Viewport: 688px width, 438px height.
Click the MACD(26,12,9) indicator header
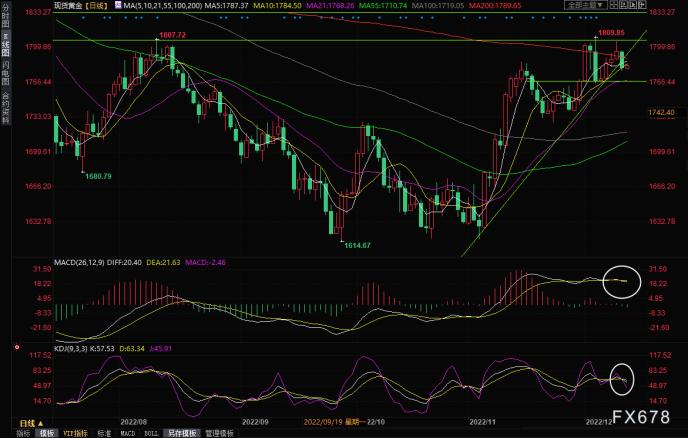(79, 262)
